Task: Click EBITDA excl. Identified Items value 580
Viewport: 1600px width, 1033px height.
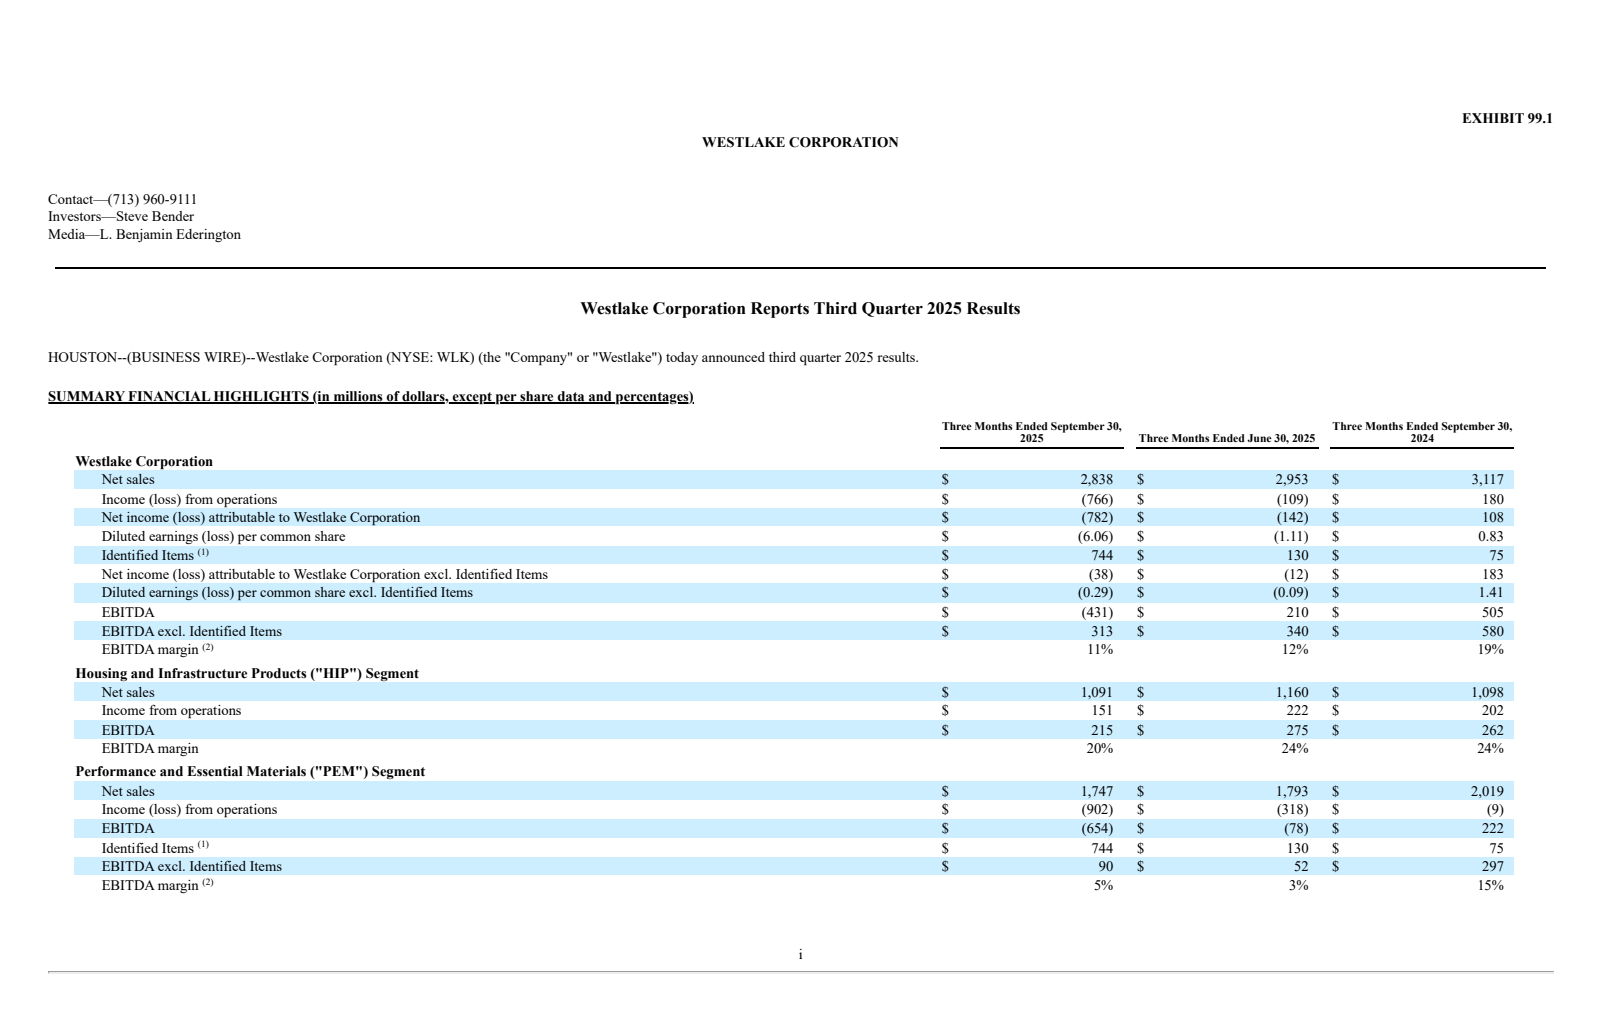Action: click(x=1492, y=631)
